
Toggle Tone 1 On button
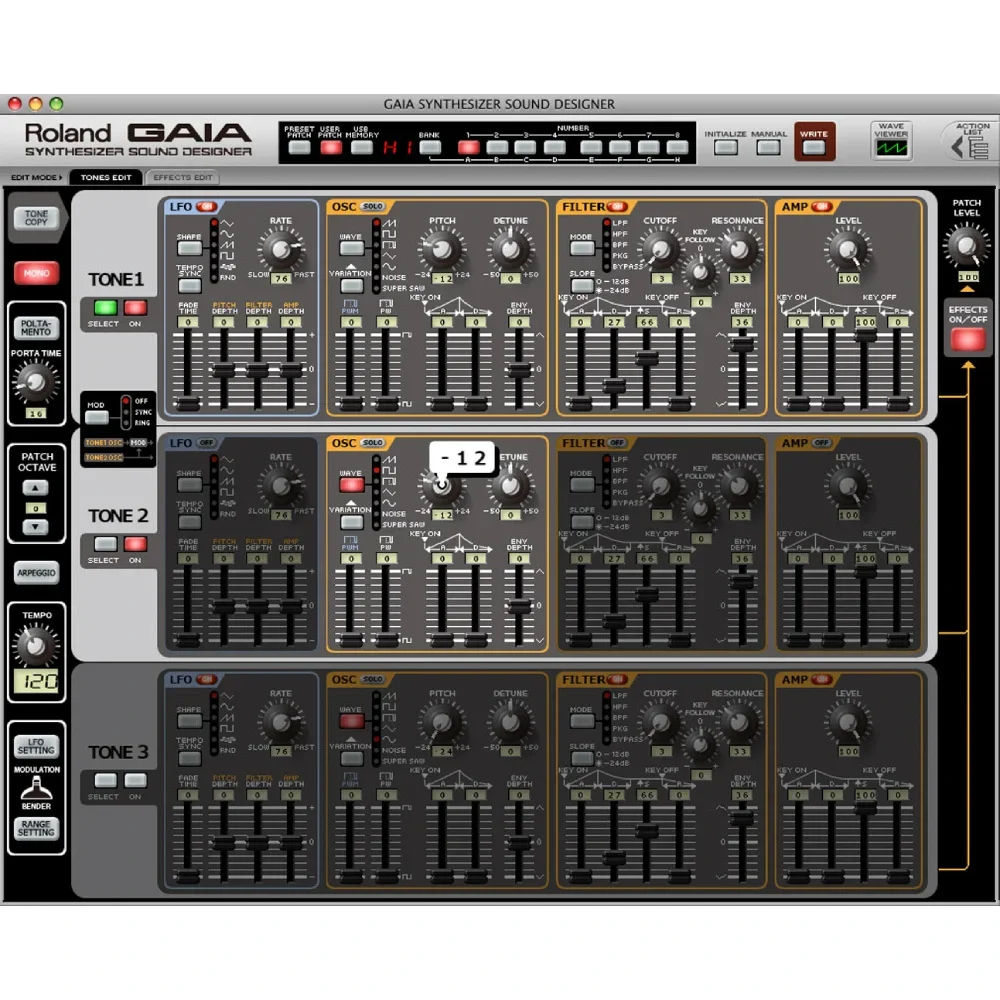(135, 308)
